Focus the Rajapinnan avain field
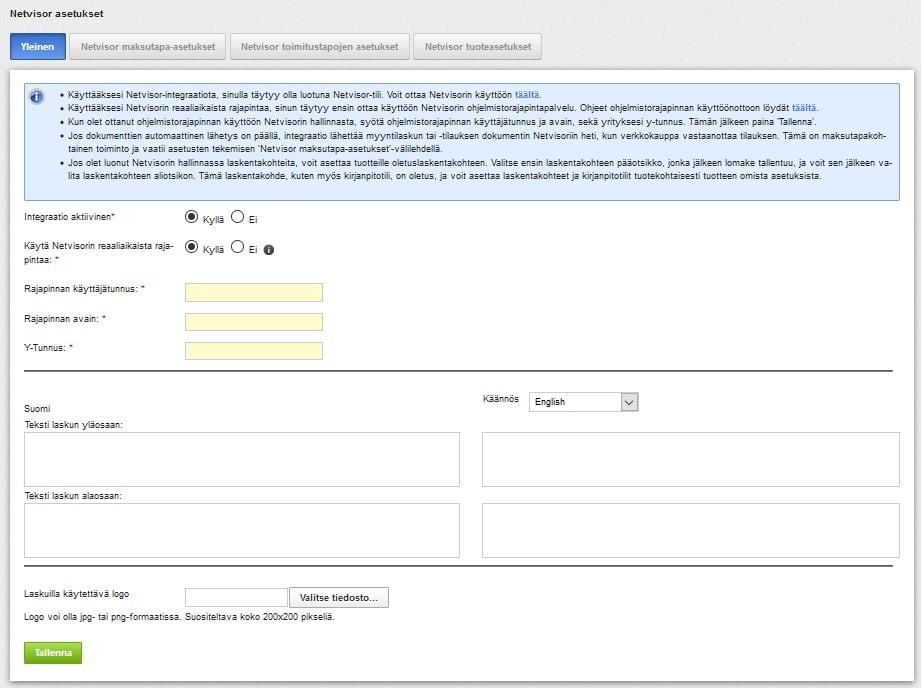The height and width of the screenshot is (688, 921). [254, 322]
